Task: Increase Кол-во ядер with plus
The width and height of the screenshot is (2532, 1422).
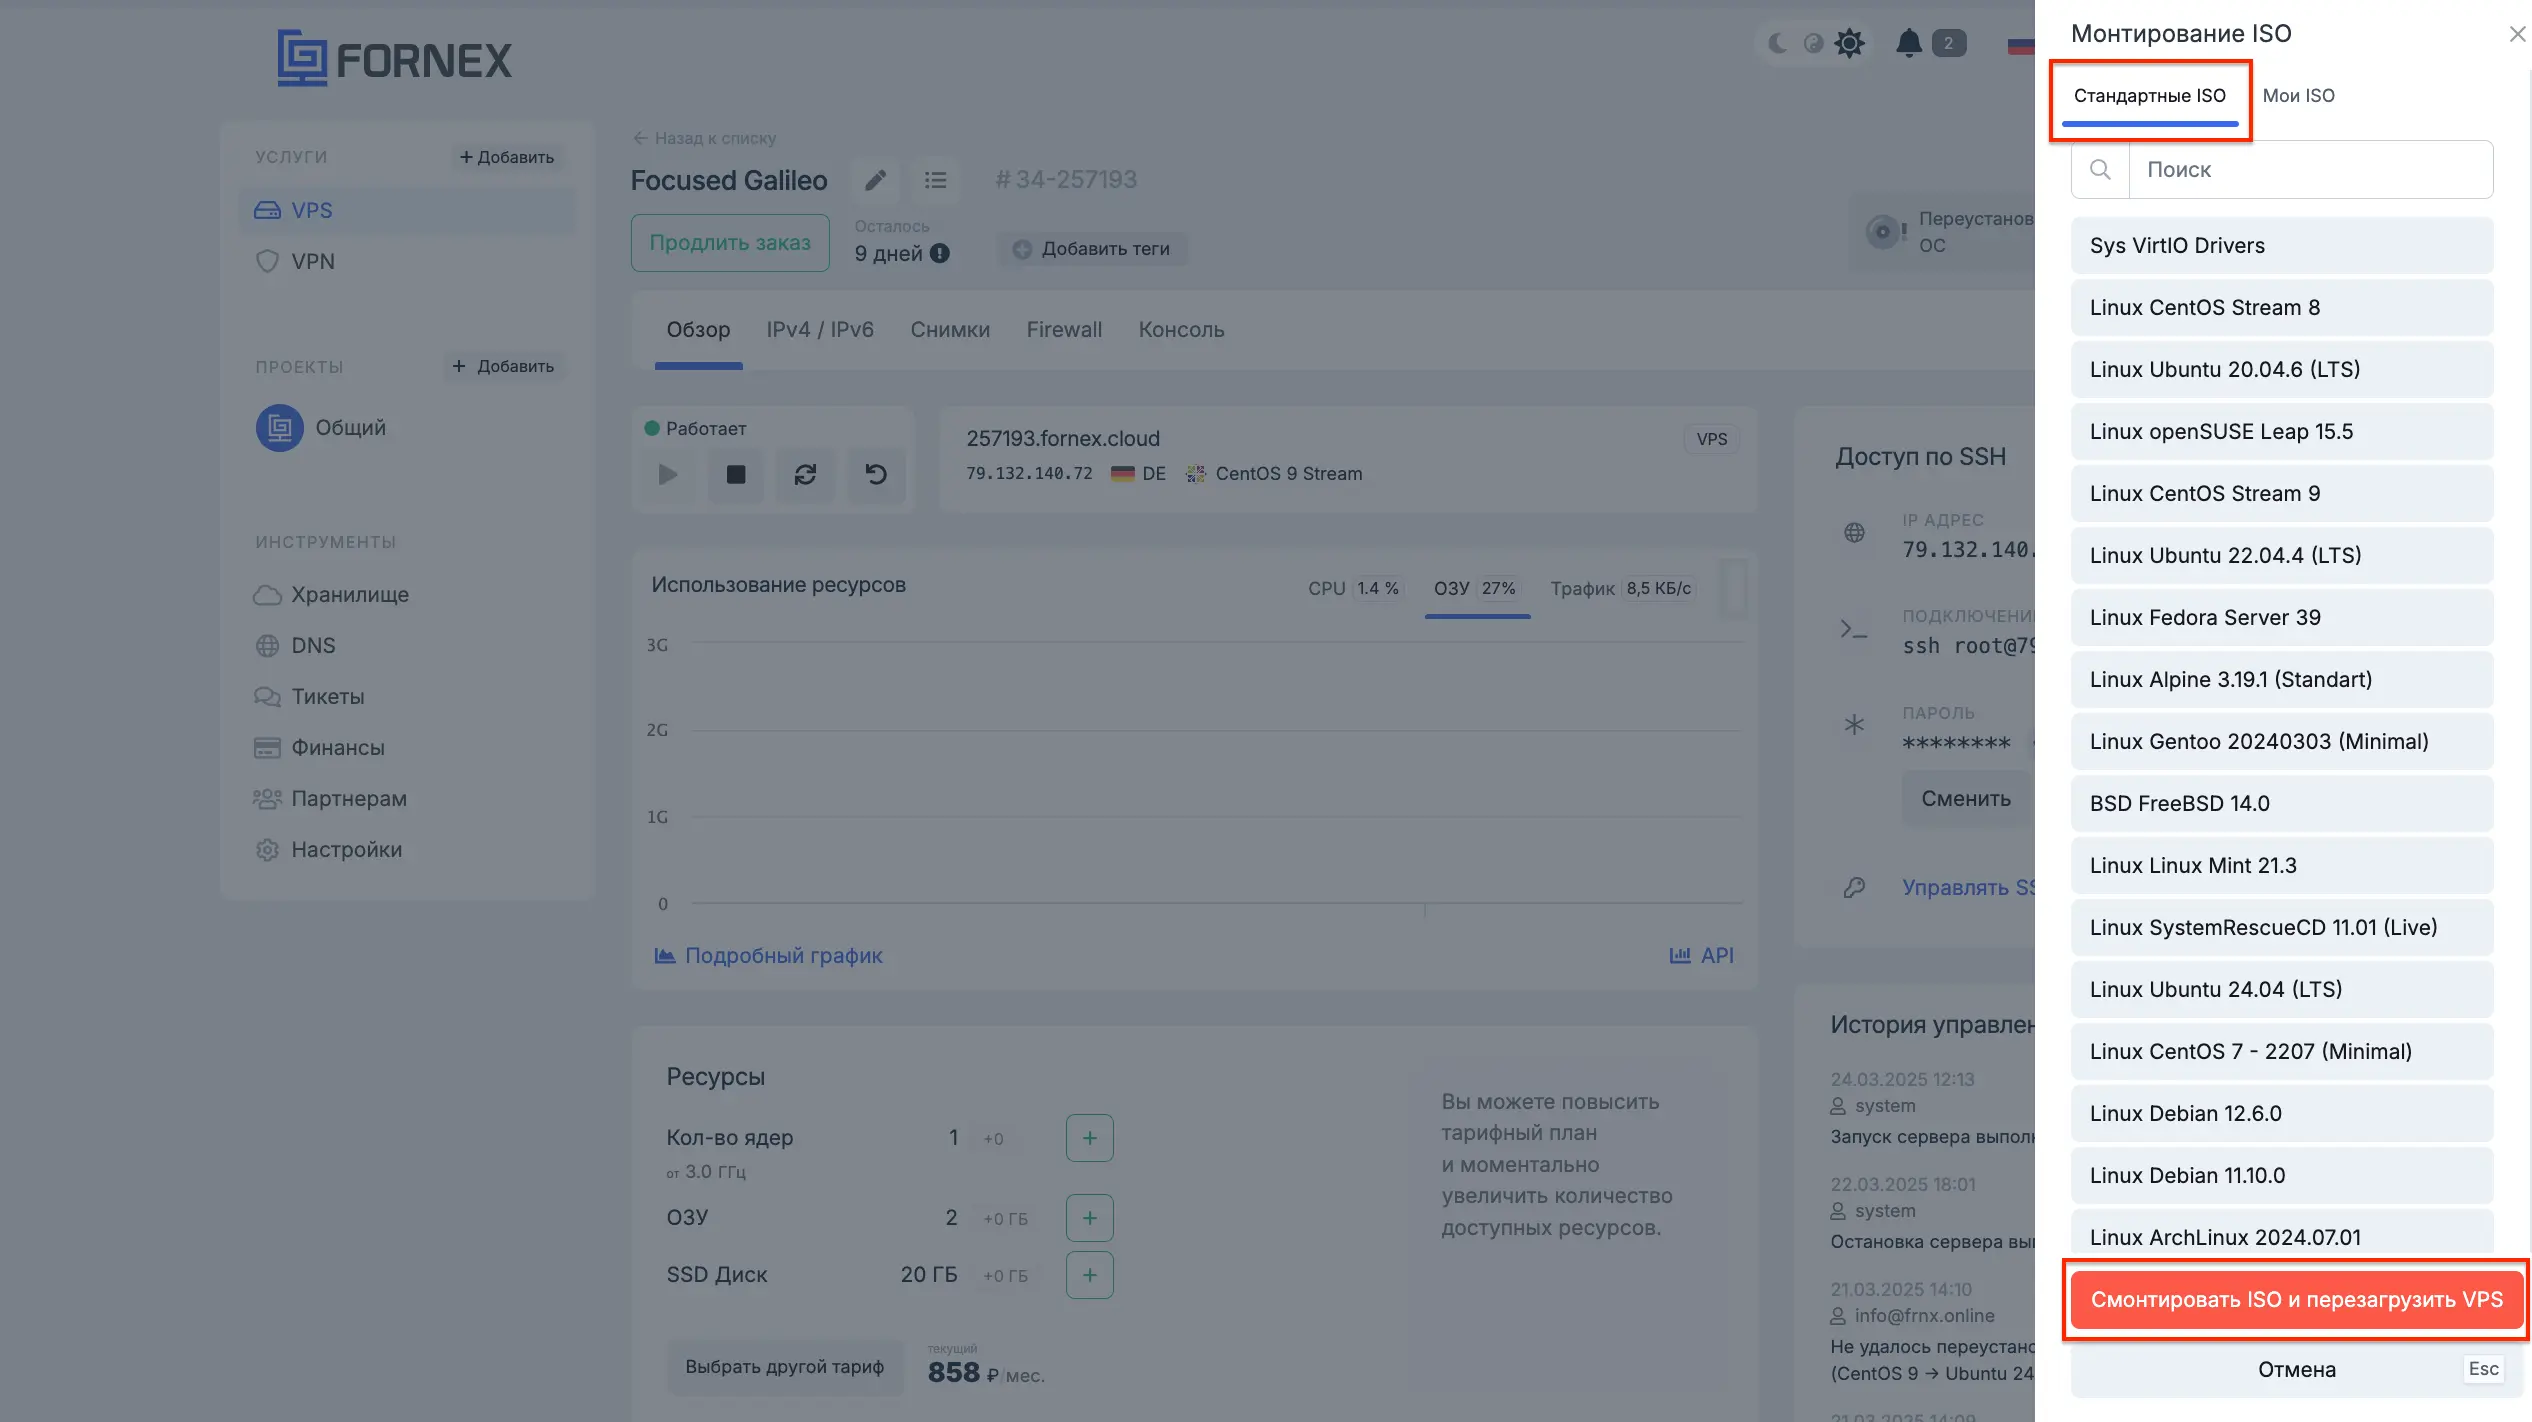Action: pyautogui.click(x=1090, y=1139)
